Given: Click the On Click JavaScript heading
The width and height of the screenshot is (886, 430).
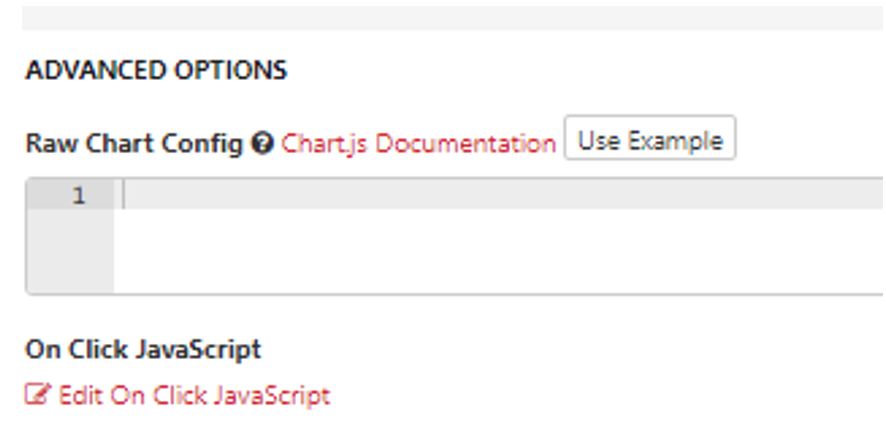Looking at the screenshot, I should (144, 349).
